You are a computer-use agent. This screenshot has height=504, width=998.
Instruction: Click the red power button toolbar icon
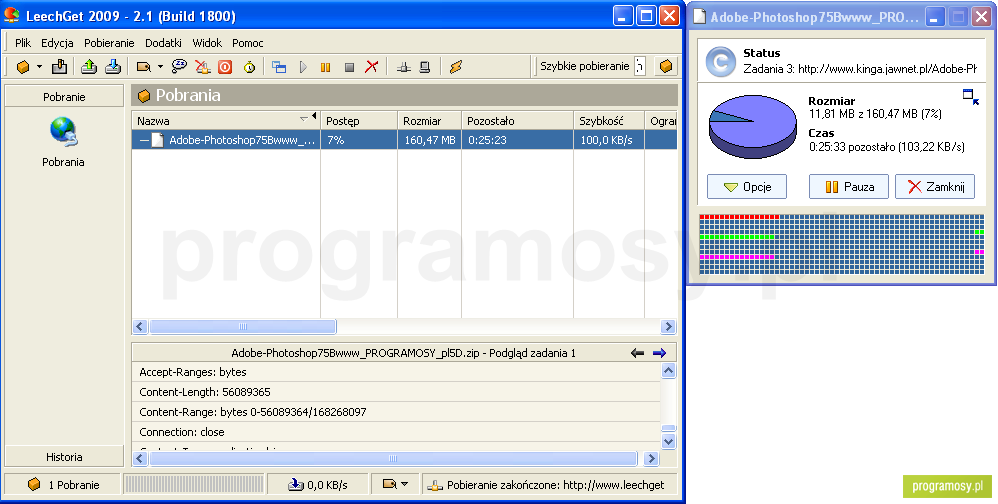coord(225,66)
